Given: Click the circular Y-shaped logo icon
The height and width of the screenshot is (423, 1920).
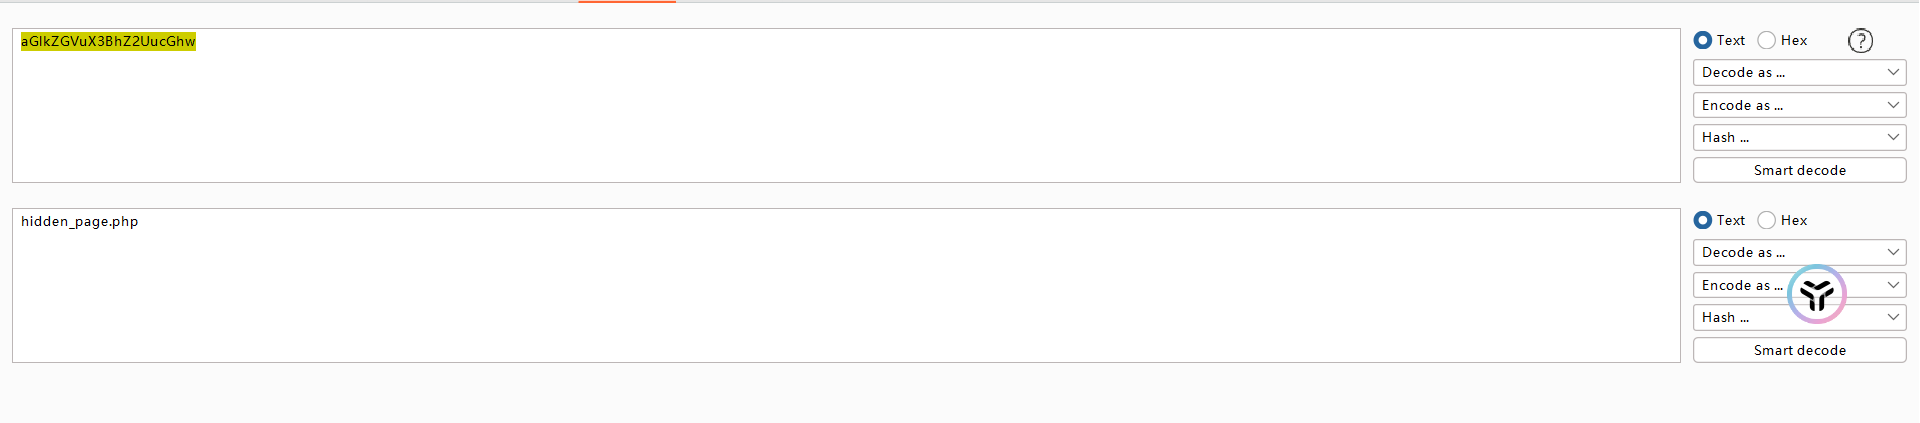Looking at the screenshot, I should [1816, 294].
